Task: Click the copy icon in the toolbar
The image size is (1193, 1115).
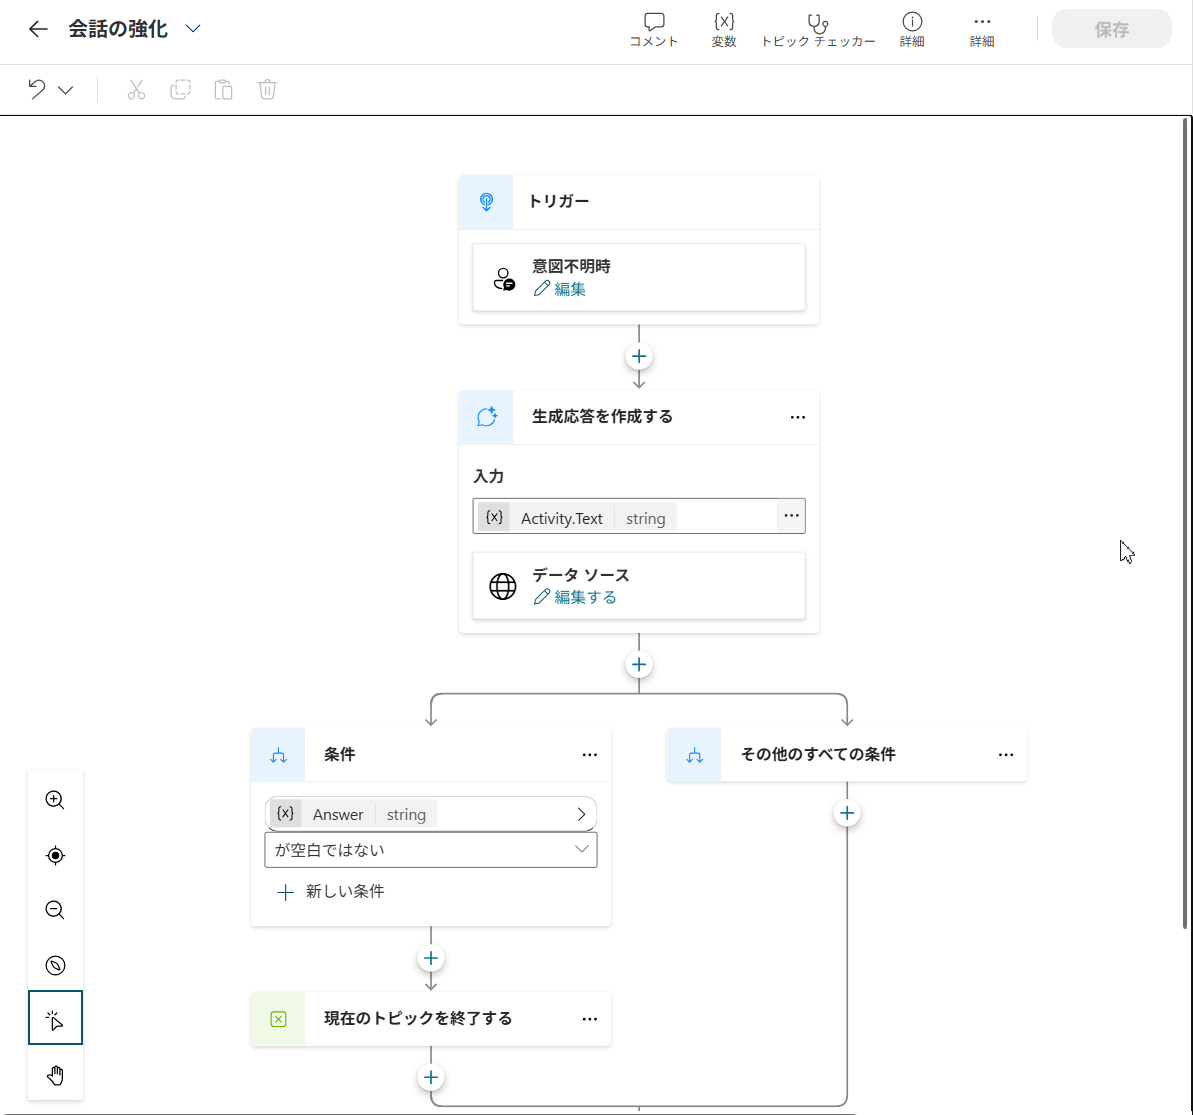Action: point(180,90)
